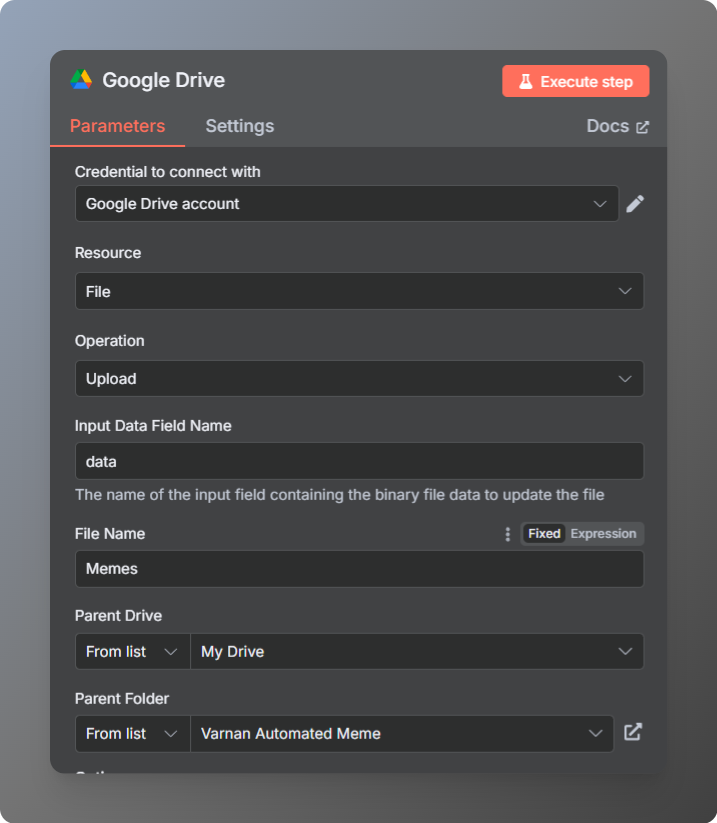The width and height of the screenshot is (717, 823).
Task: Click the File Name field containing Memes
Action: pyautogui.click(x=360, y=569)
